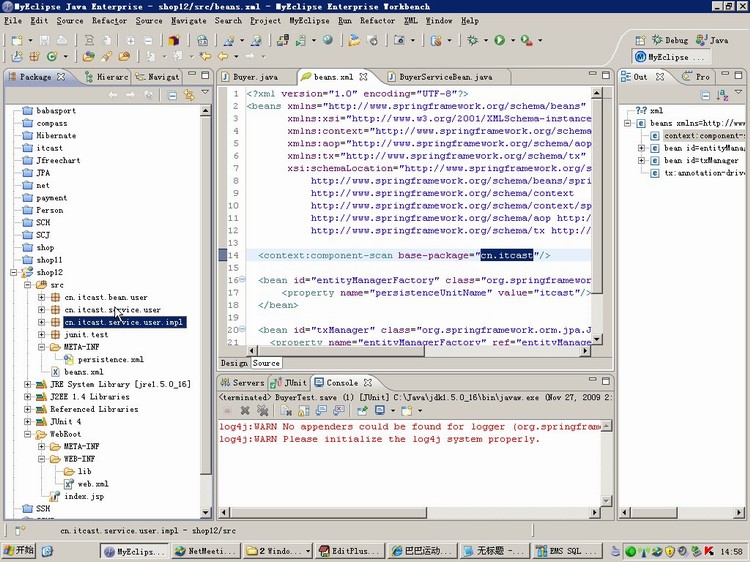Click Remove Launch icon in Console toolbar

[245, 410]
